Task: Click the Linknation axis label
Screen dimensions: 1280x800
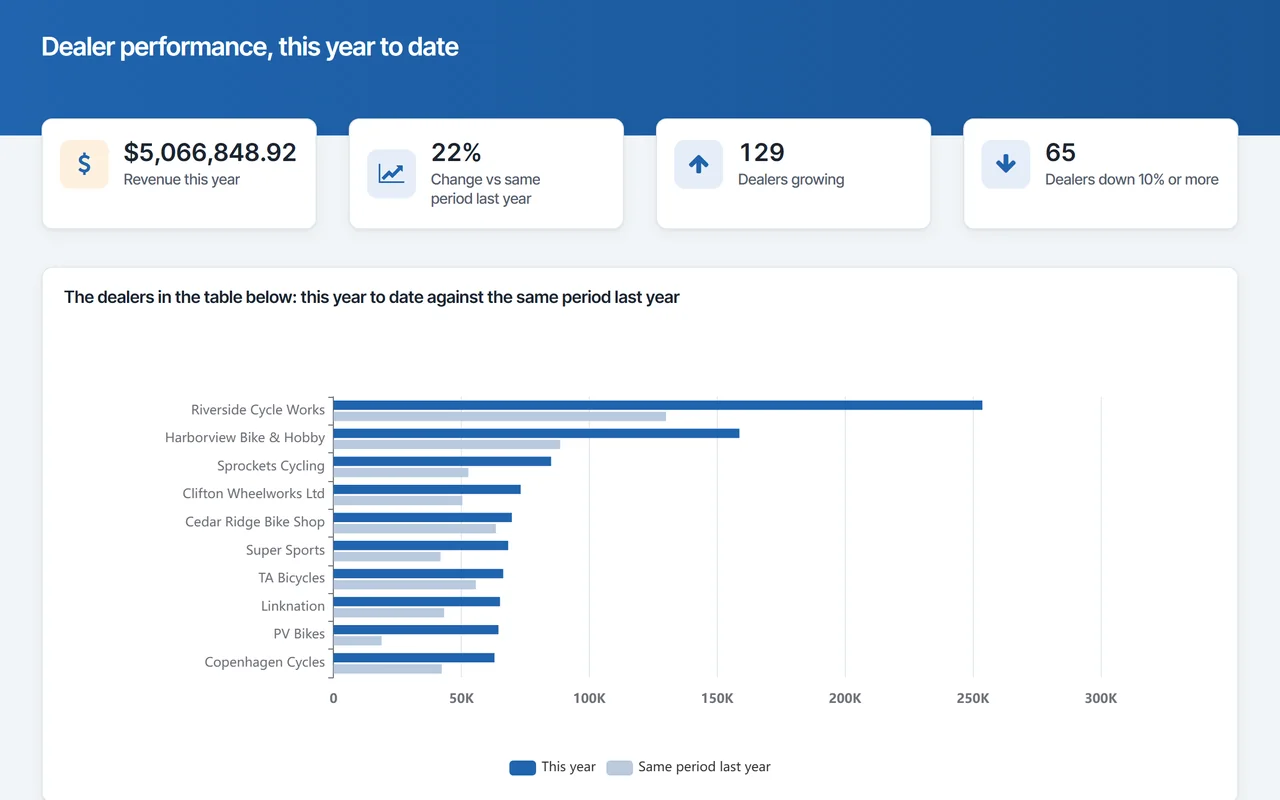Action: [x=293, y=606]
